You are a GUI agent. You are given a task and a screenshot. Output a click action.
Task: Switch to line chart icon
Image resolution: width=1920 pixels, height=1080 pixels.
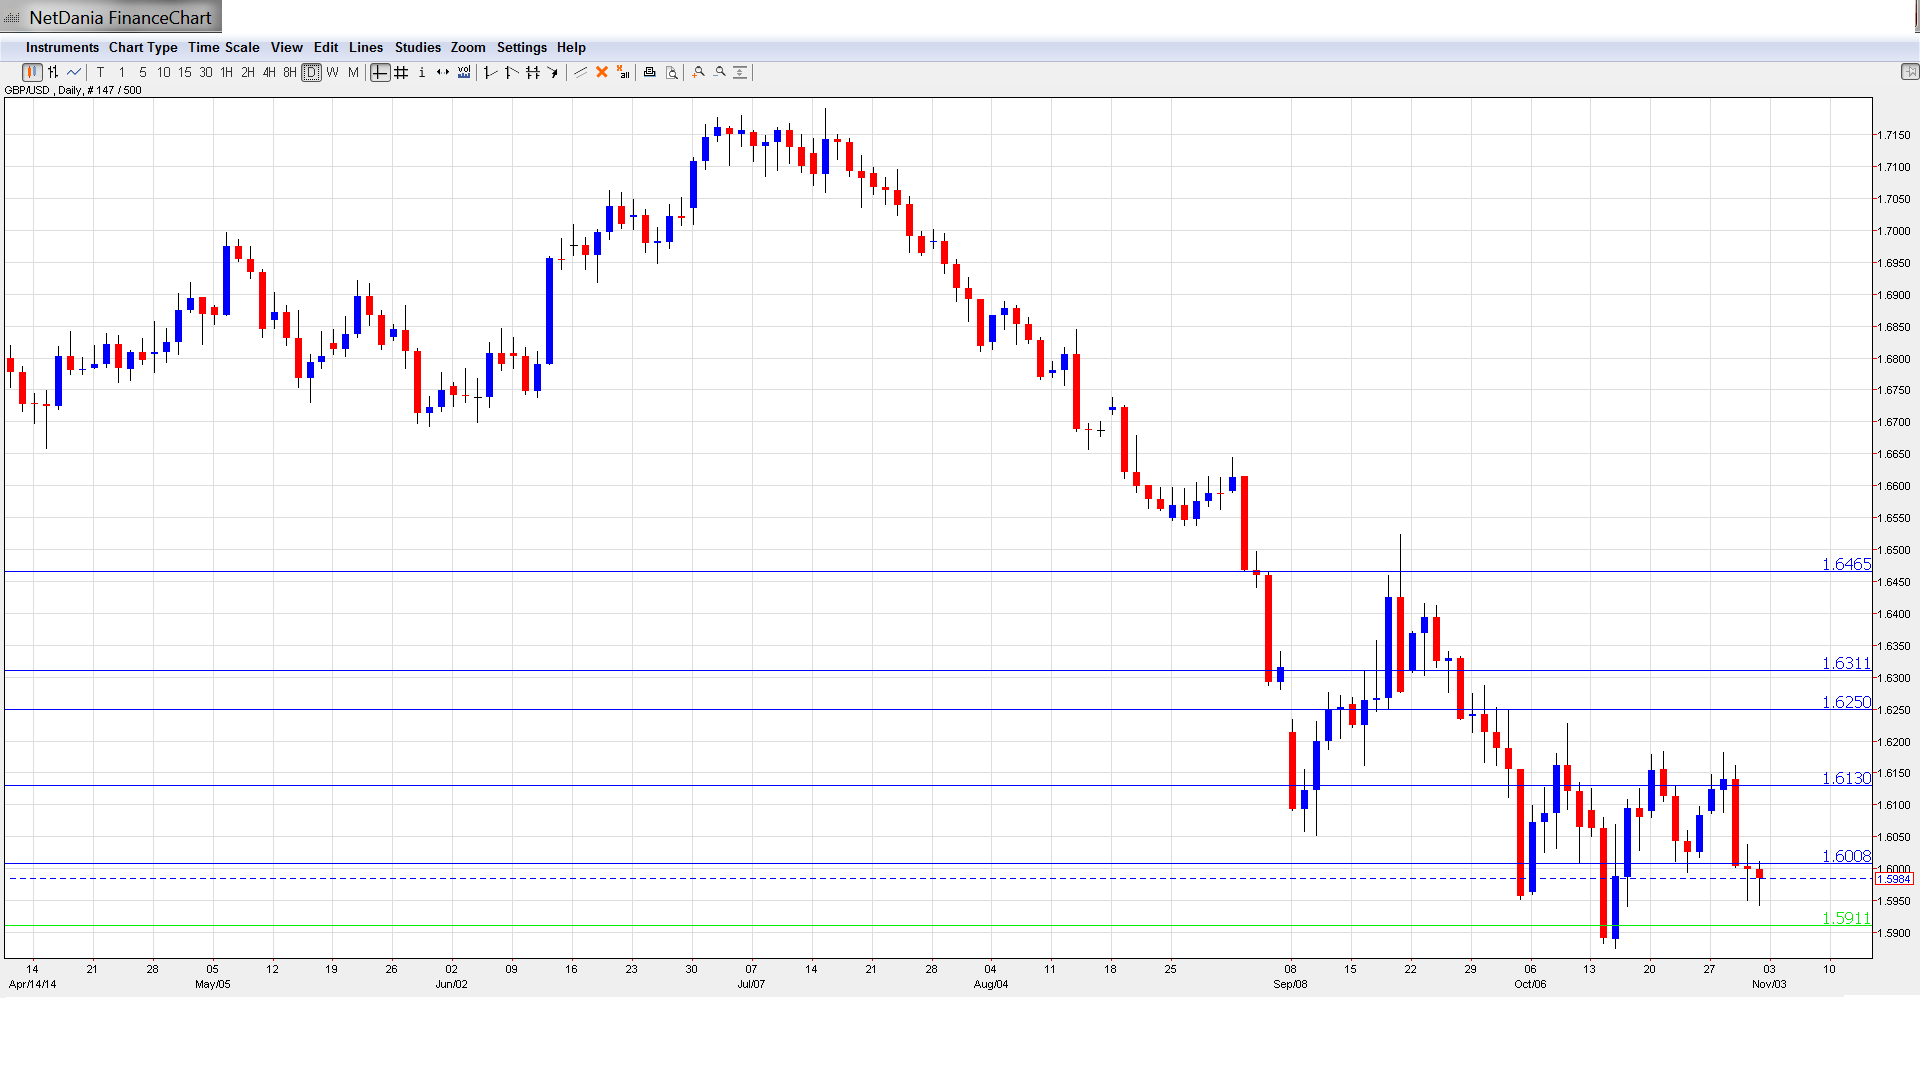(x=74, y=72)
